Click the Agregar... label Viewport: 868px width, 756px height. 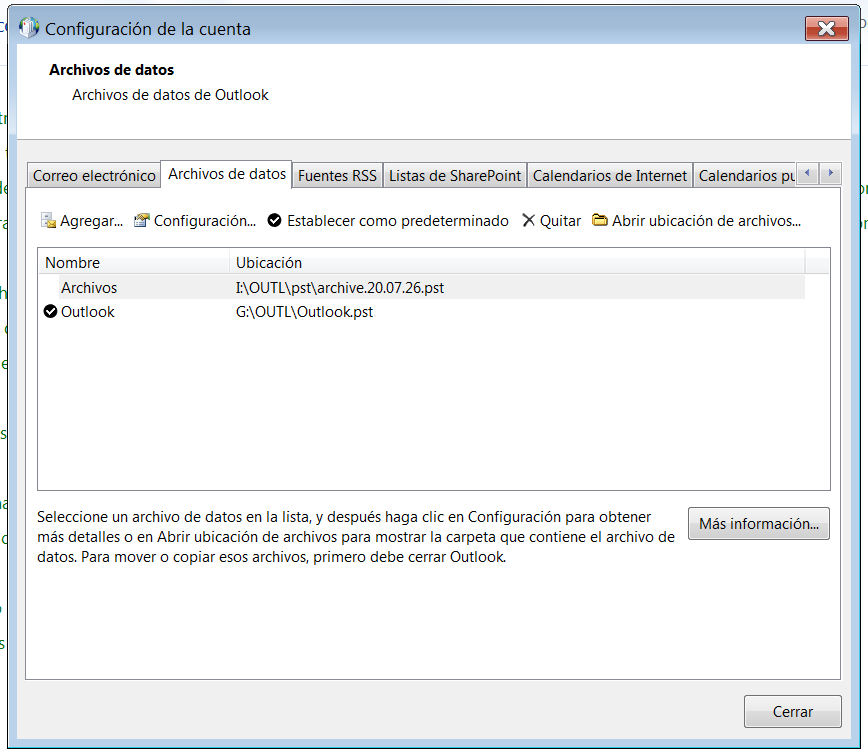(91, 221)
